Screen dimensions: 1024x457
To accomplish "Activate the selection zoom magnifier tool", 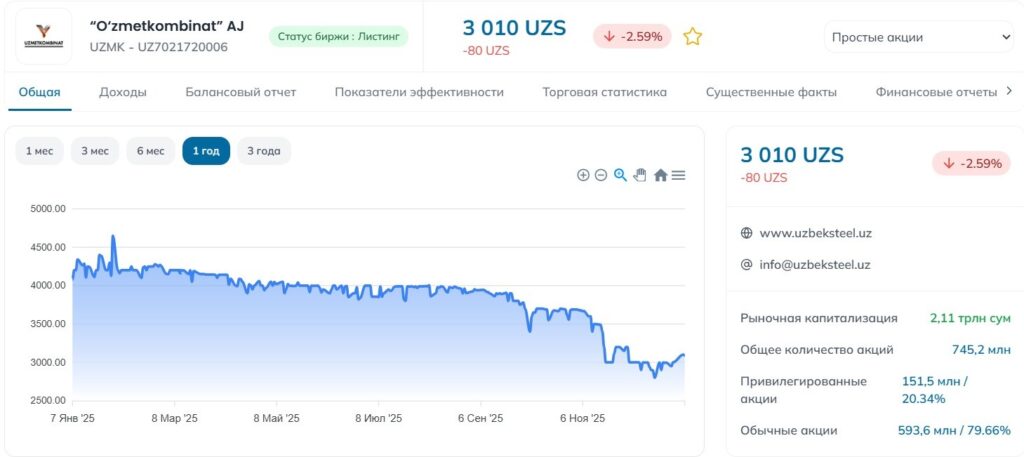I will click(620, 175).
